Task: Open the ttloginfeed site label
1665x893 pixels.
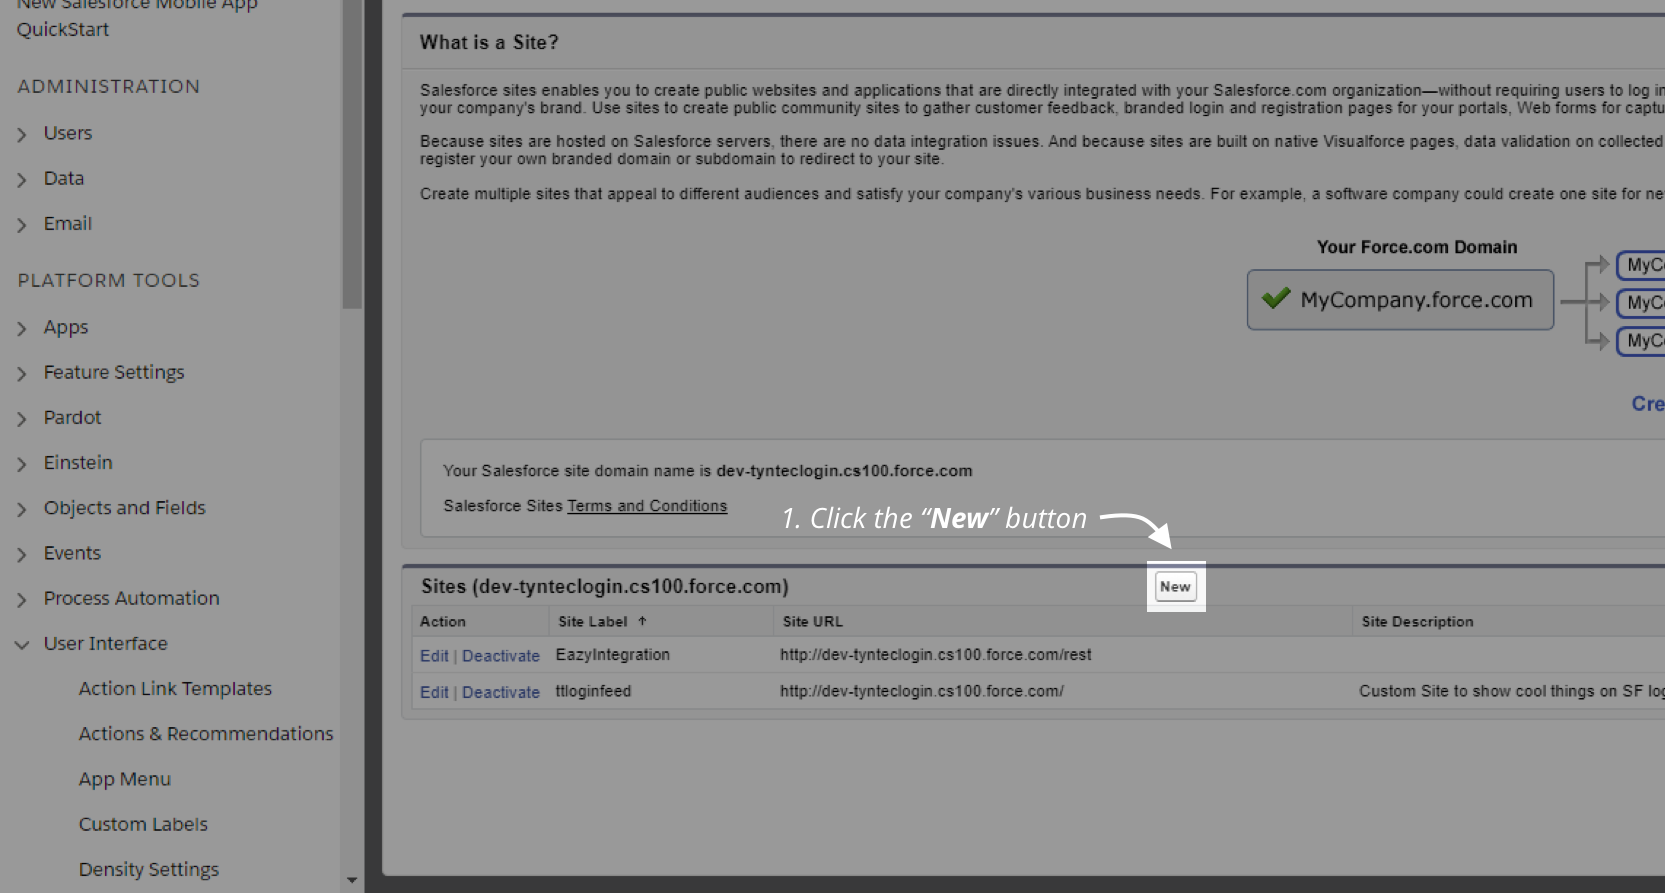Action: (x=593, y=691)
